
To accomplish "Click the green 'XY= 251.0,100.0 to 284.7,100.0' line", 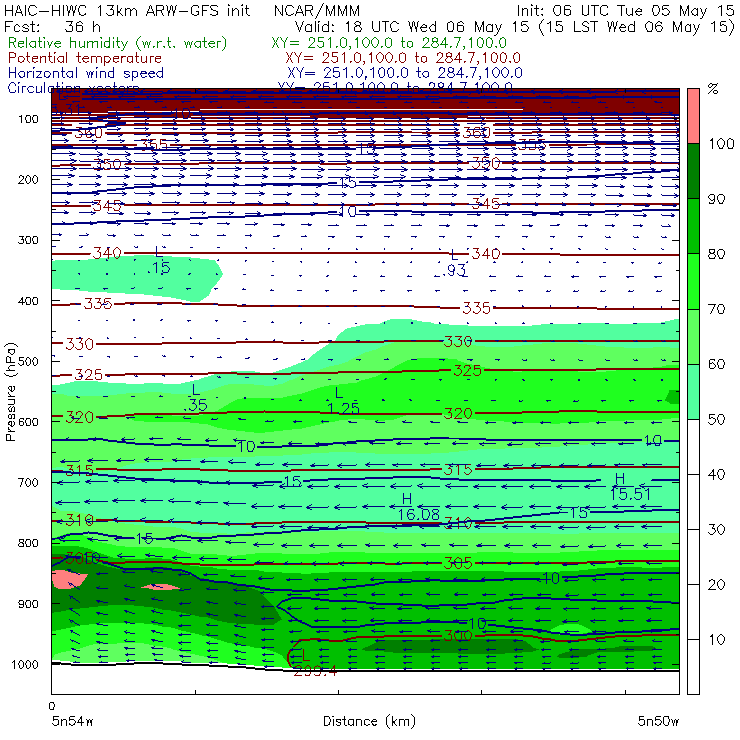I will [389, 43].
